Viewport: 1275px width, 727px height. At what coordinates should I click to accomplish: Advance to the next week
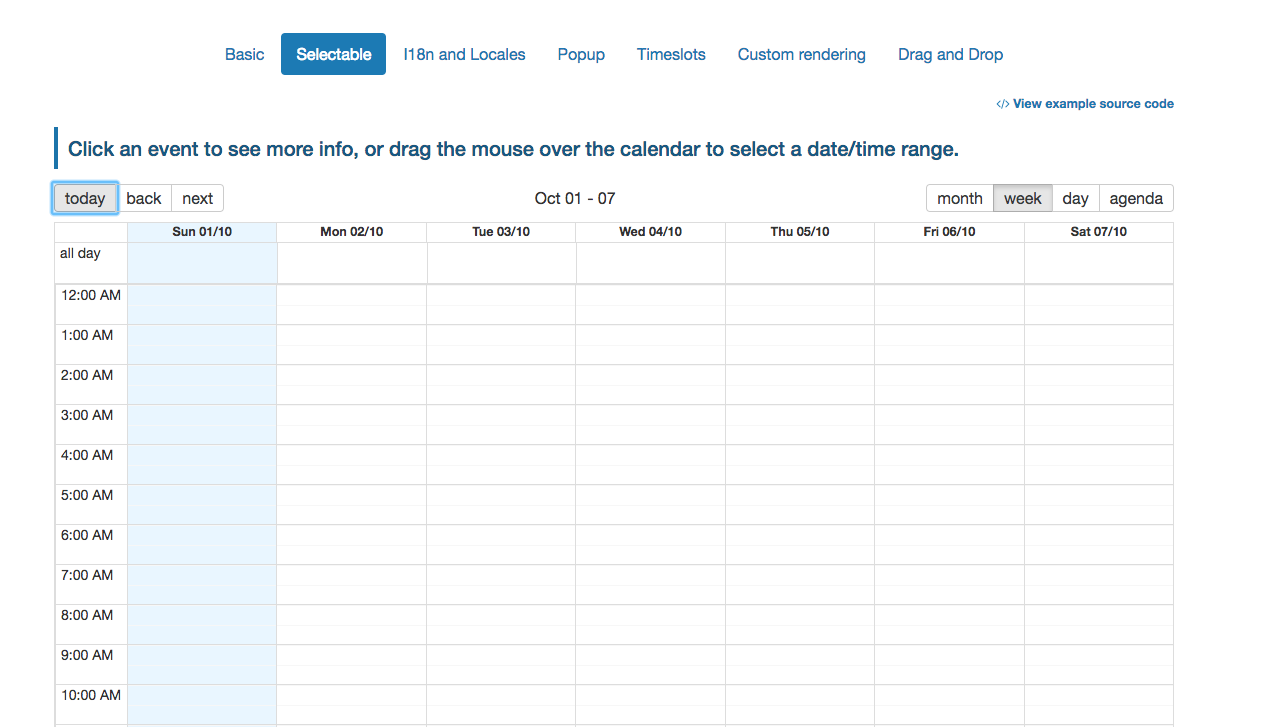click(x=198, y=198)
